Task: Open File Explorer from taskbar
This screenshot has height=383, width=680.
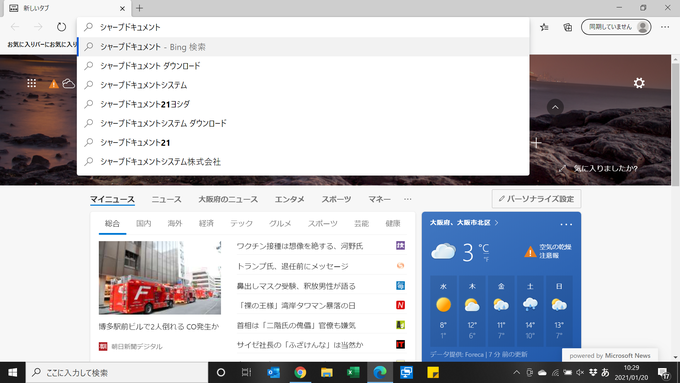Action: click(327, 373)
